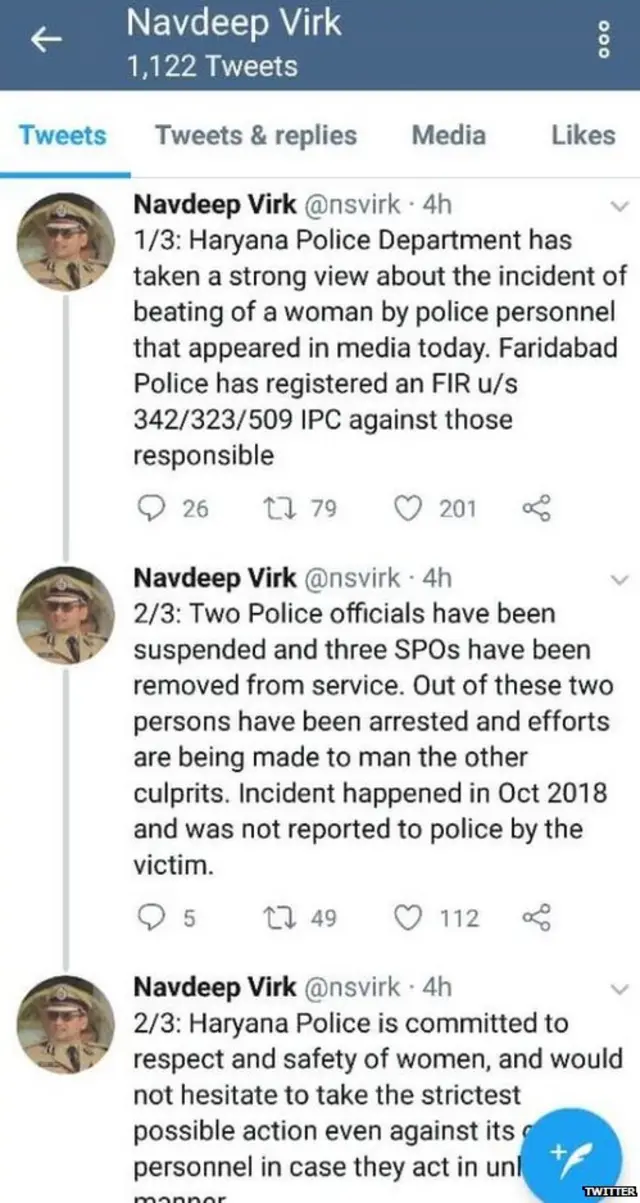Select the Likes tab
Image resolution: width=640 pixels, height=1203 pixels.
click(x=582, y=136)
